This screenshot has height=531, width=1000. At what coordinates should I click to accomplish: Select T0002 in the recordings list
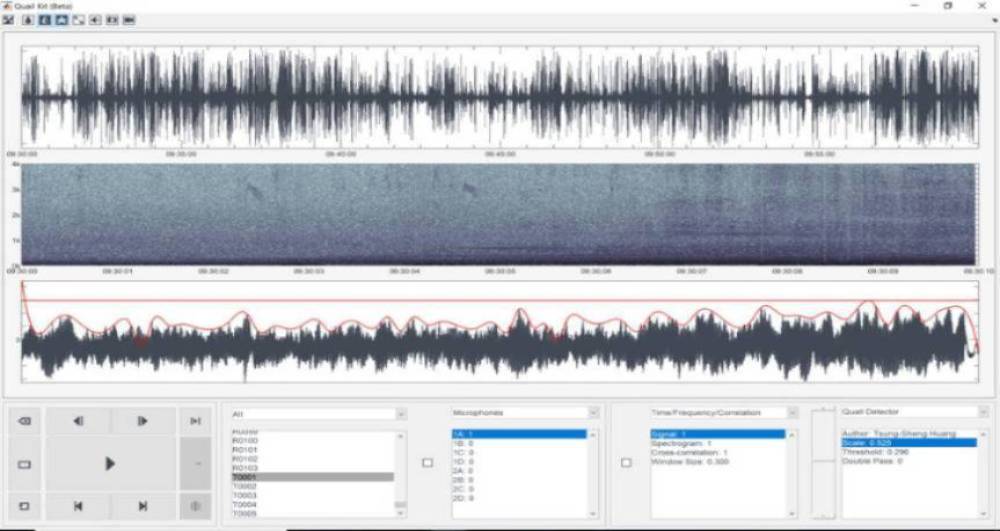tap(312, 486)
